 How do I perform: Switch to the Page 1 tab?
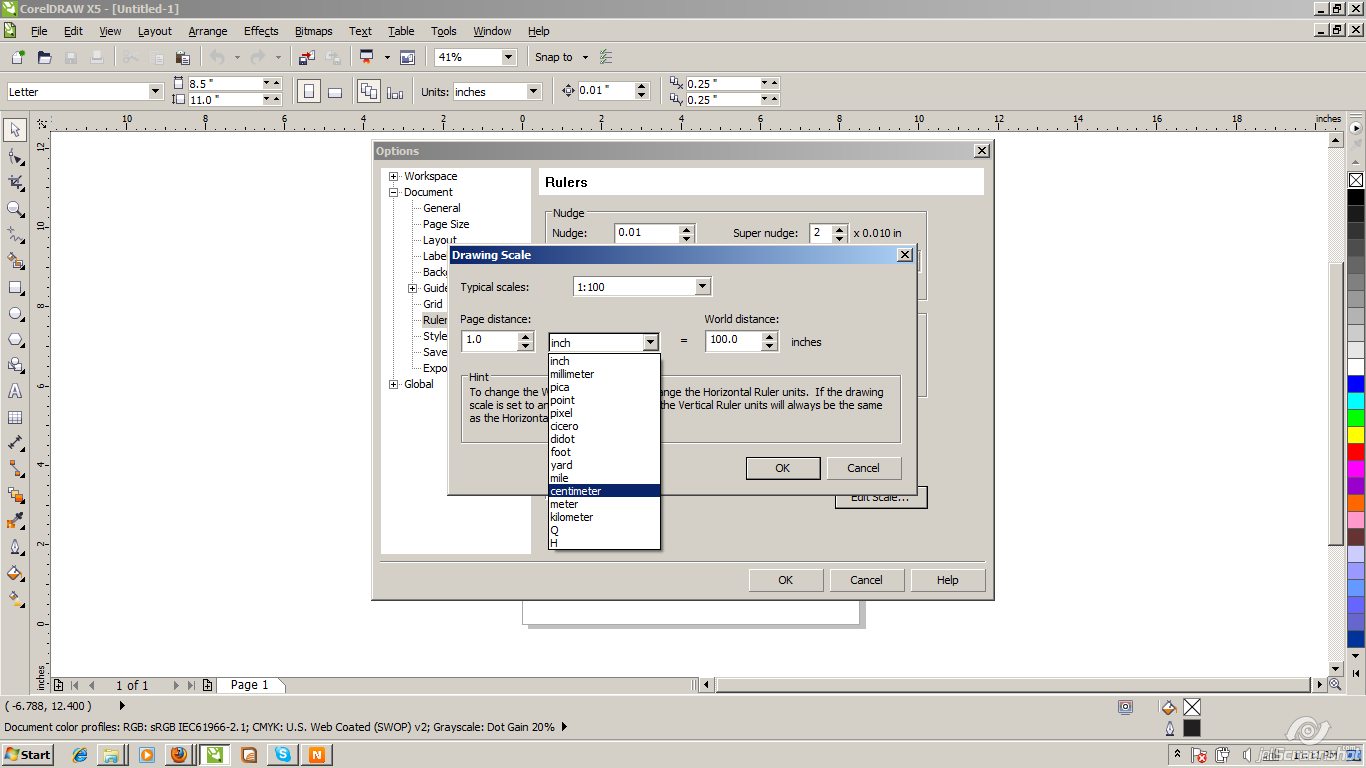(x=250, y=685)
